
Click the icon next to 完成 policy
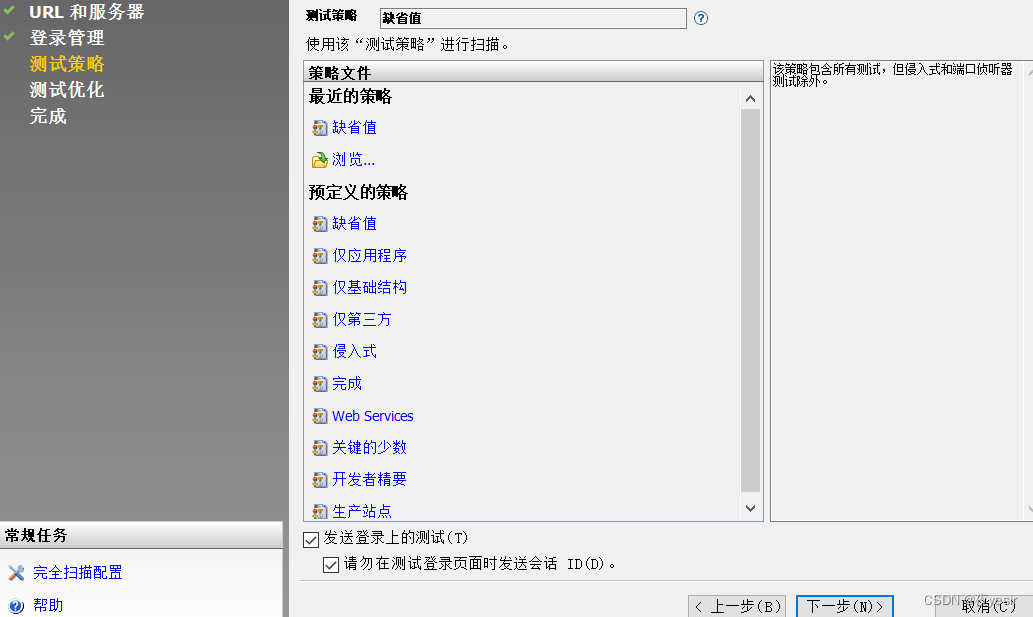[320, 384]
